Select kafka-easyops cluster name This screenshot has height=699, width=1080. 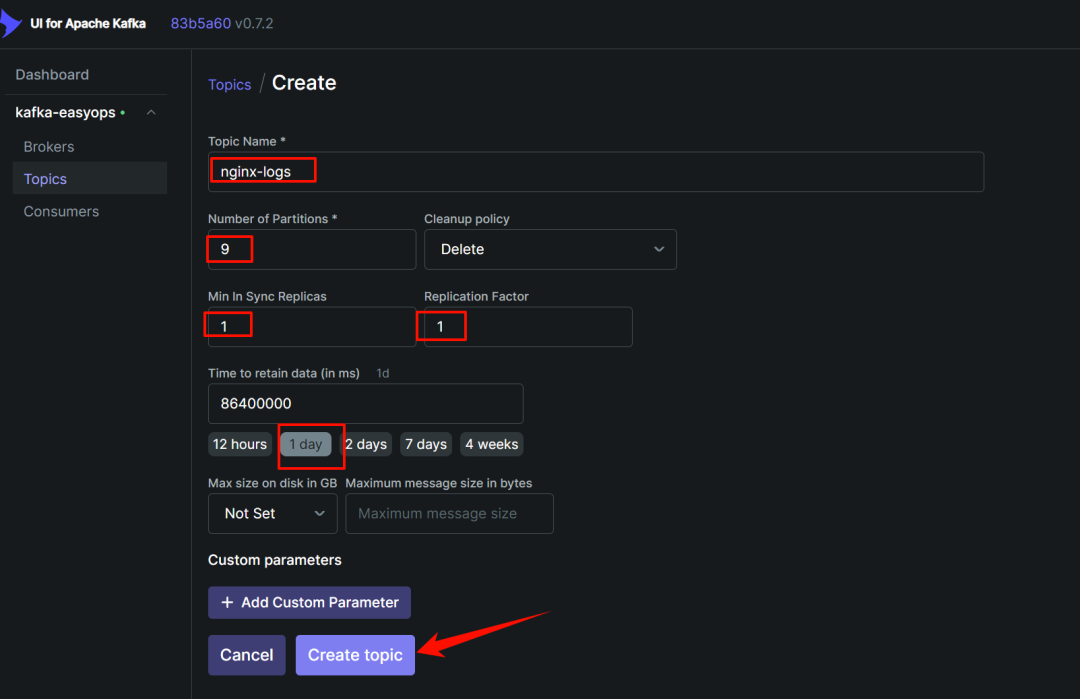(x=65, y=112)
